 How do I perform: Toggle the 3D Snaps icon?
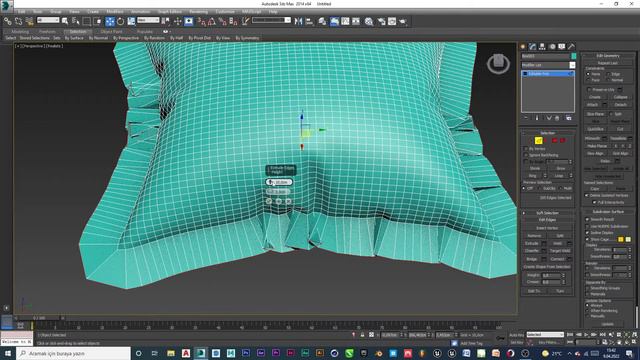[201, 21]
